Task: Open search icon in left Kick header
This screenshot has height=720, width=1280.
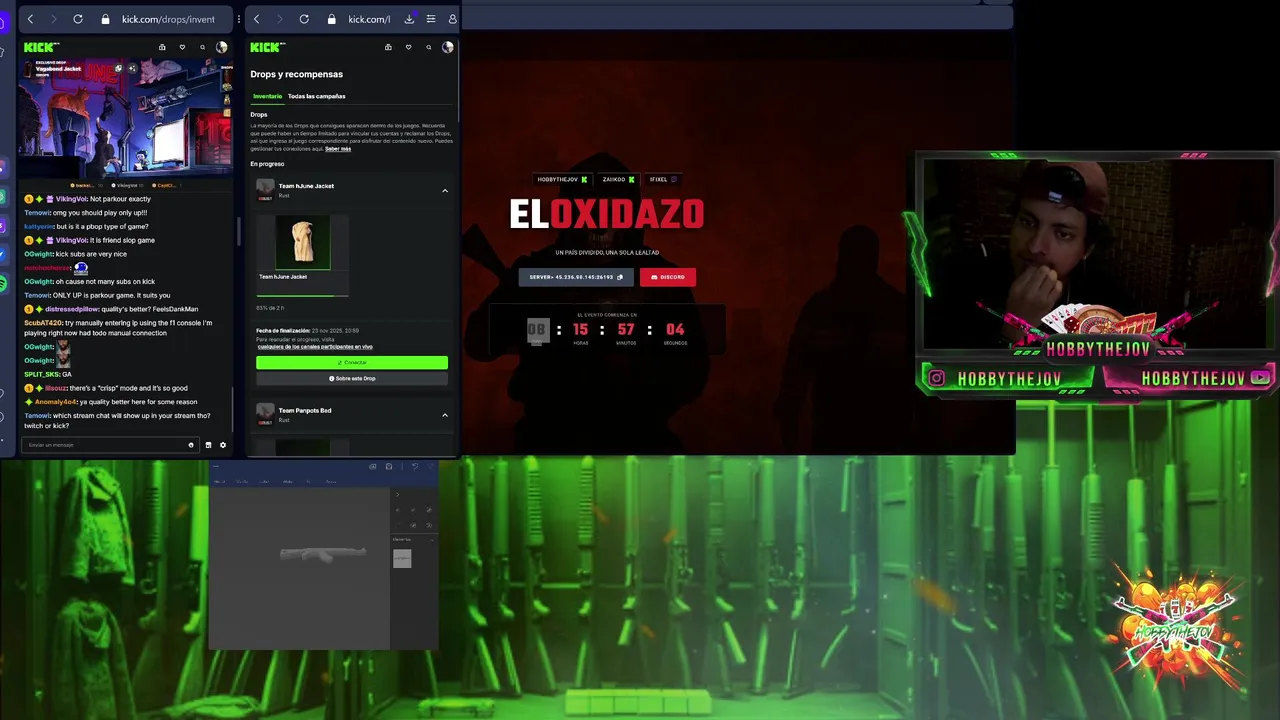Action: [202, 47]
